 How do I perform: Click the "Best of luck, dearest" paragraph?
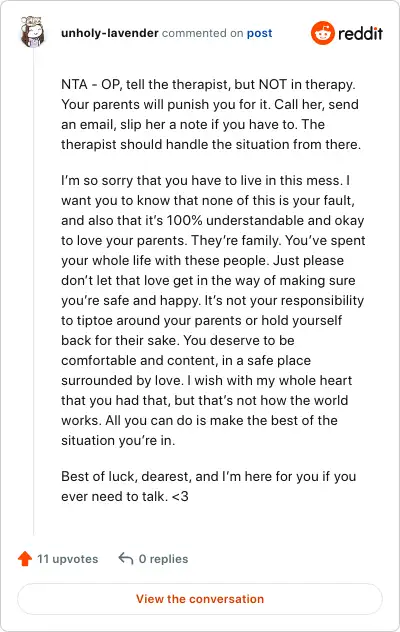pyautogui.click(x=208, y=486)
